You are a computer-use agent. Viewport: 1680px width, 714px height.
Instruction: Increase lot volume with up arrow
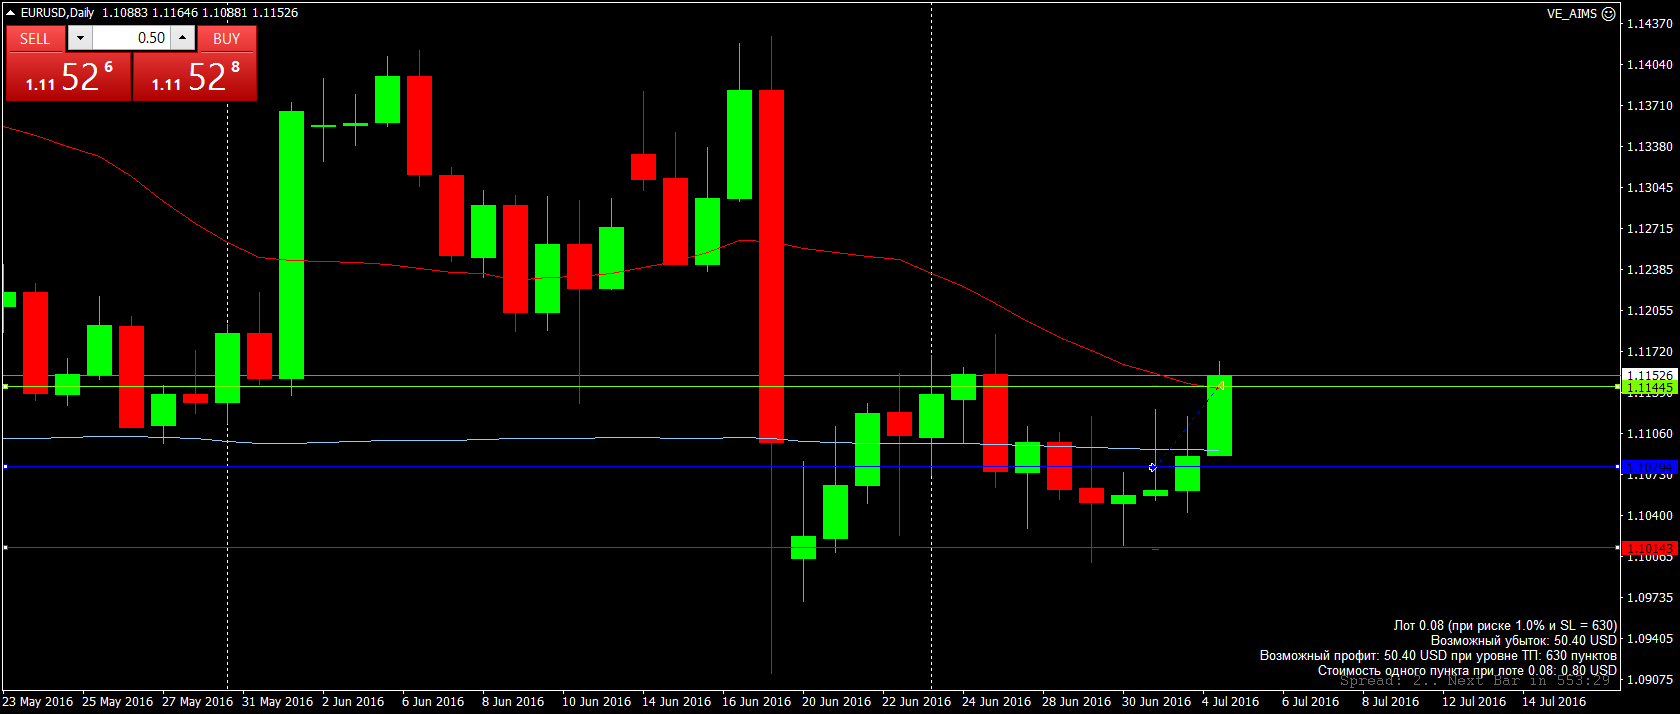[x=182, y=38]
